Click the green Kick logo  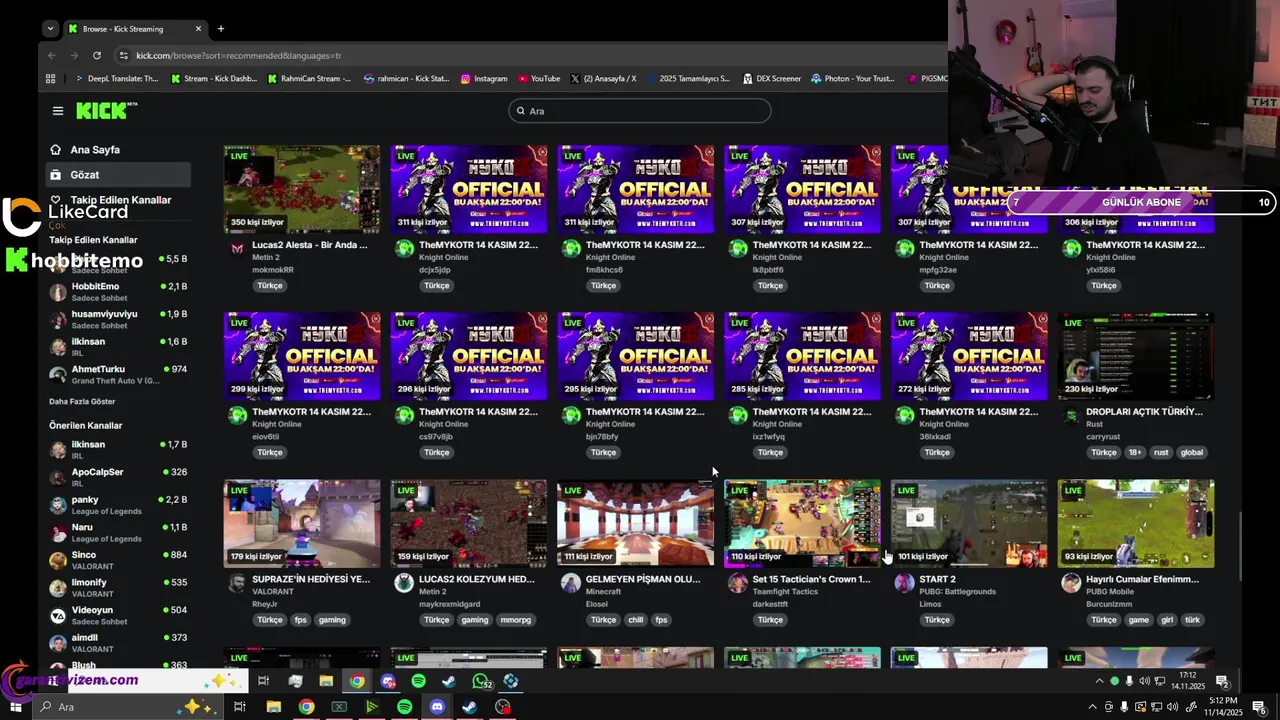(x=107, y=110)
